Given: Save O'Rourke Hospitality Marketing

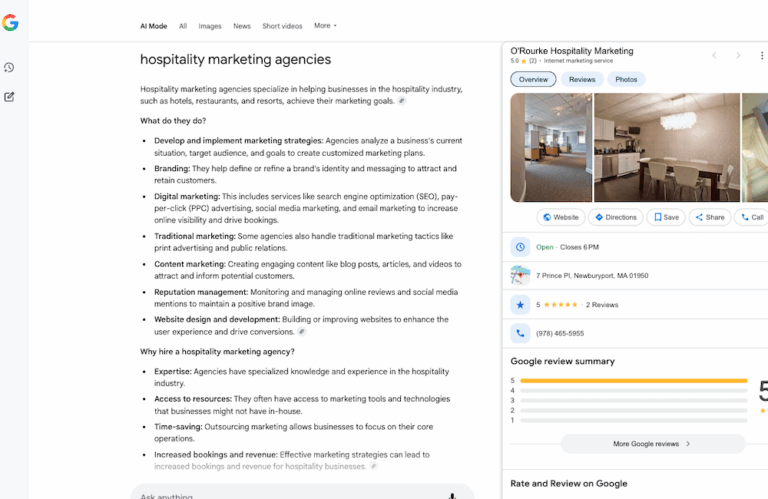Looking at the screenshot, I should pyautogui.click(x=666, y=217).
